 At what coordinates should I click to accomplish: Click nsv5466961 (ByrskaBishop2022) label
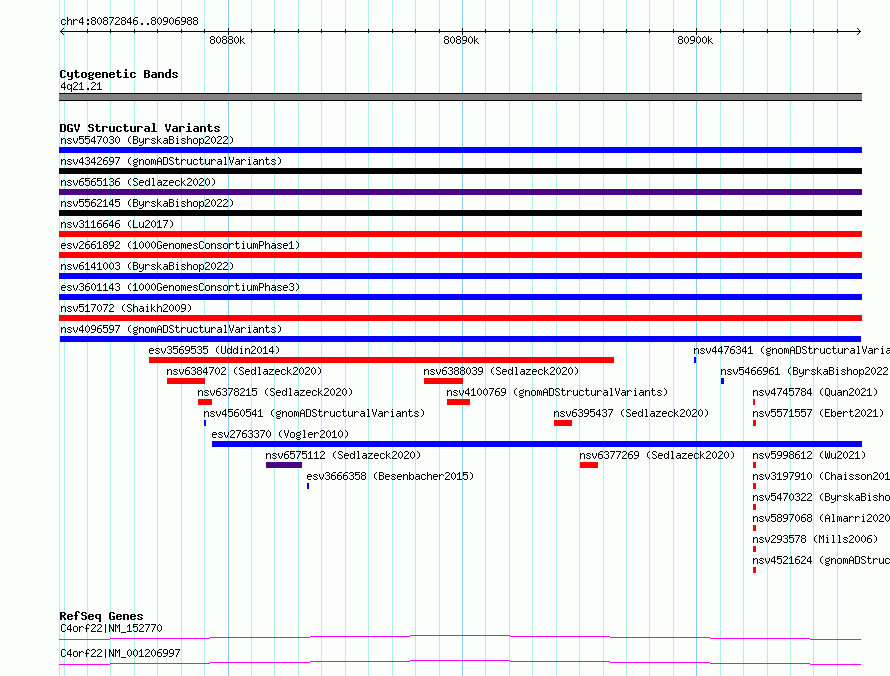[805, 371]
